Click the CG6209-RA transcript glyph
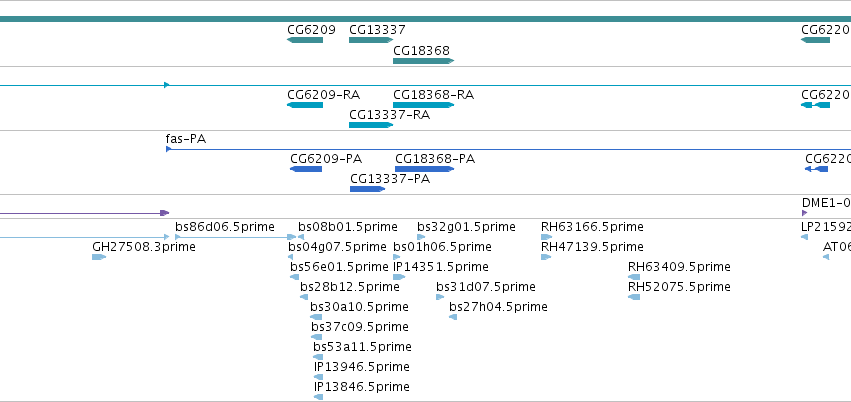 click(305, 105)
